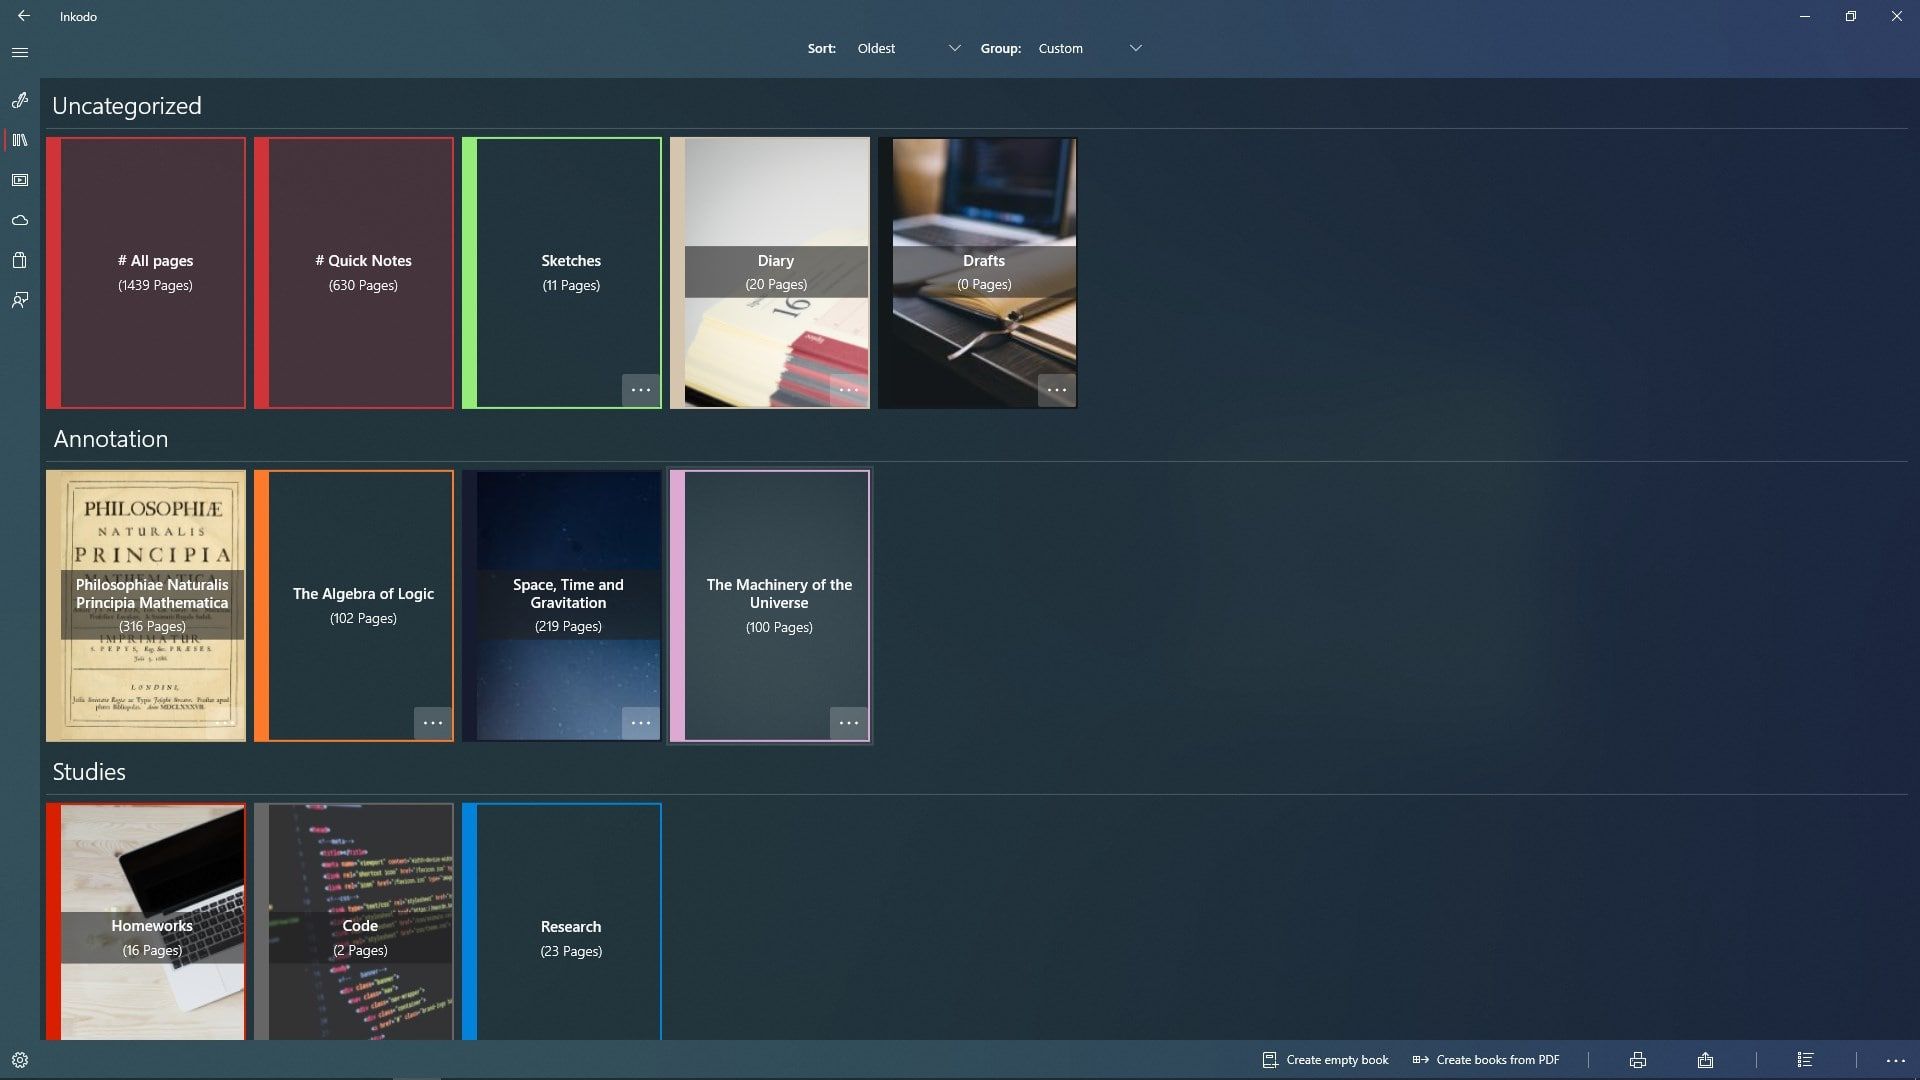Click the share icon in the bottom bar
Viewport: 1920px width, 1080px height.
pyautogui.click(x=1704, y=1059)
